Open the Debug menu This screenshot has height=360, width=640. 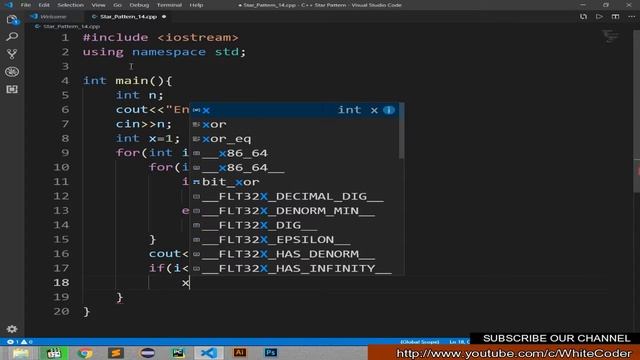[139, 5]
